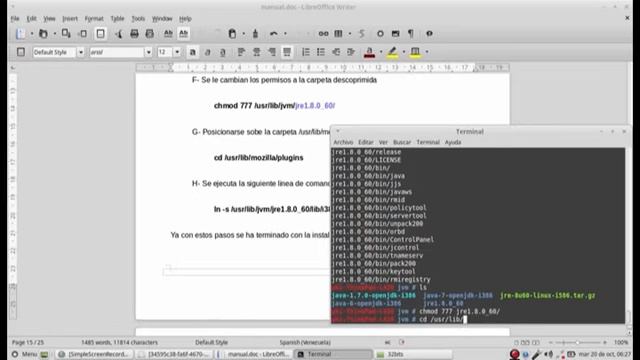Click the Open file icon in toolbar
The image size is (640, 360).
coord(43,33)
